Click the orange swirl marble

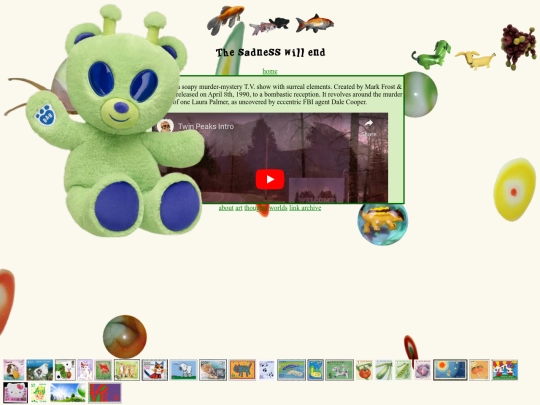125,336
